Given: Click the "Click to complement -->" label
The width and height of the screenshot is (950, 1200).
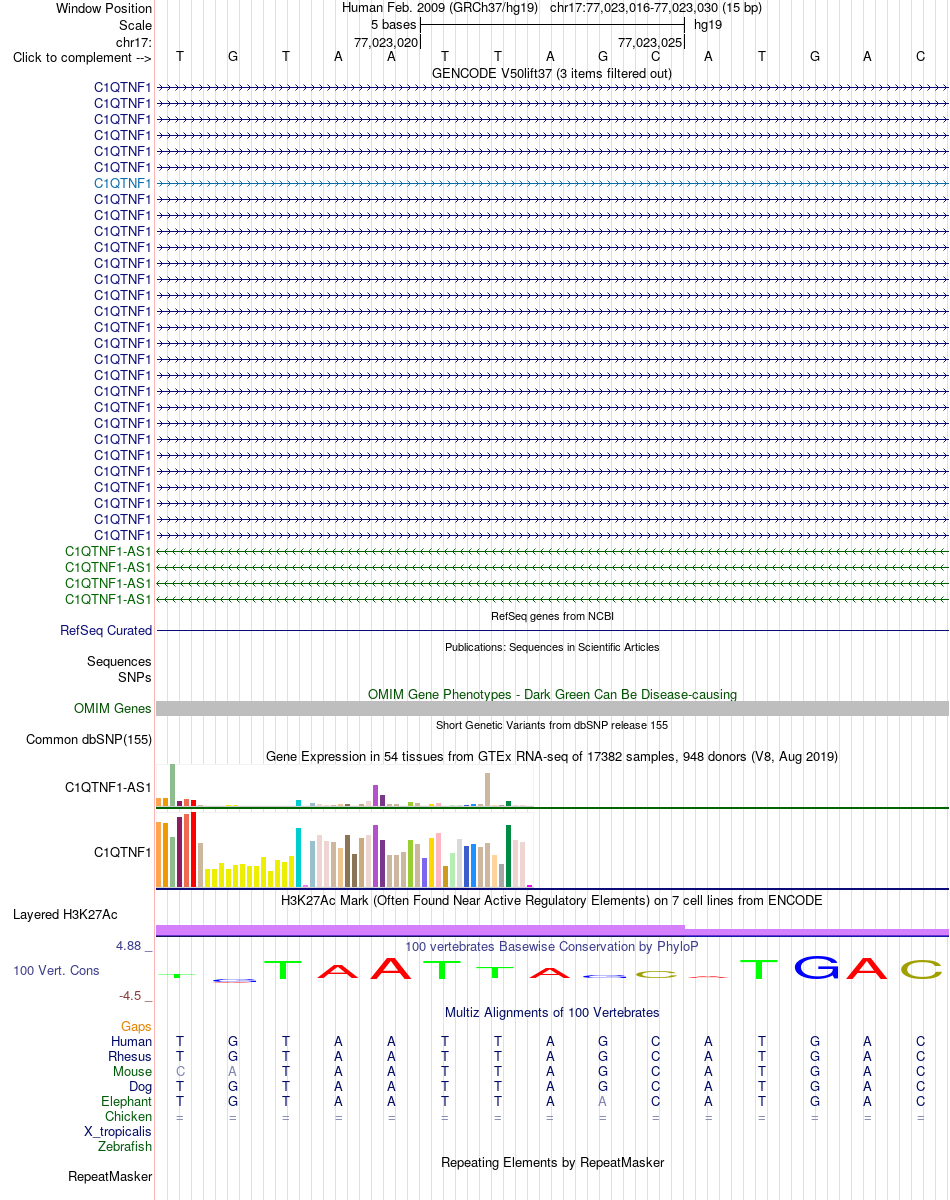Looking at the screenshot, I should [82, 57].
